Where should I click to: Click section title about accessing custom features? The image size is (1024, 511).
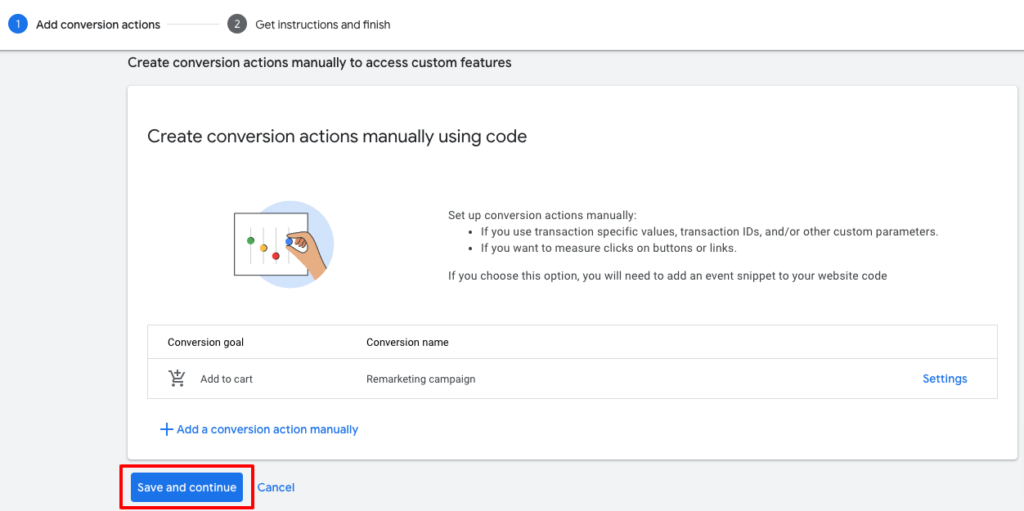coord(319,63)
